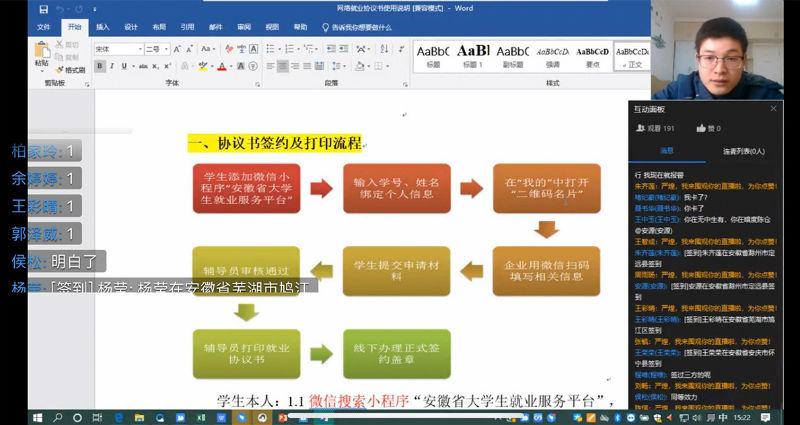Open the font size dropdown (二号)
This screenshot has height=425, width=800.
click(158, 49)
